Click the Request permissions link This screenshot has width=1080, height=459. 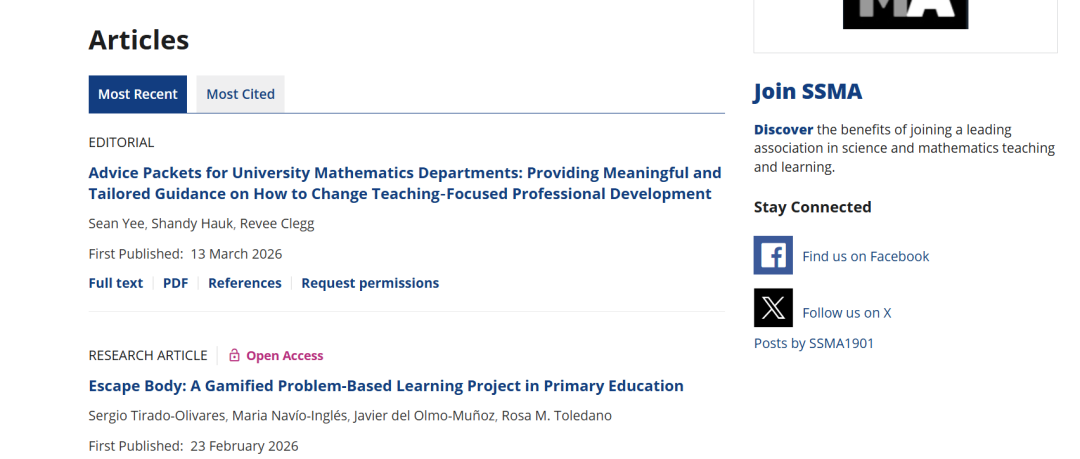(x=370, y=283)
